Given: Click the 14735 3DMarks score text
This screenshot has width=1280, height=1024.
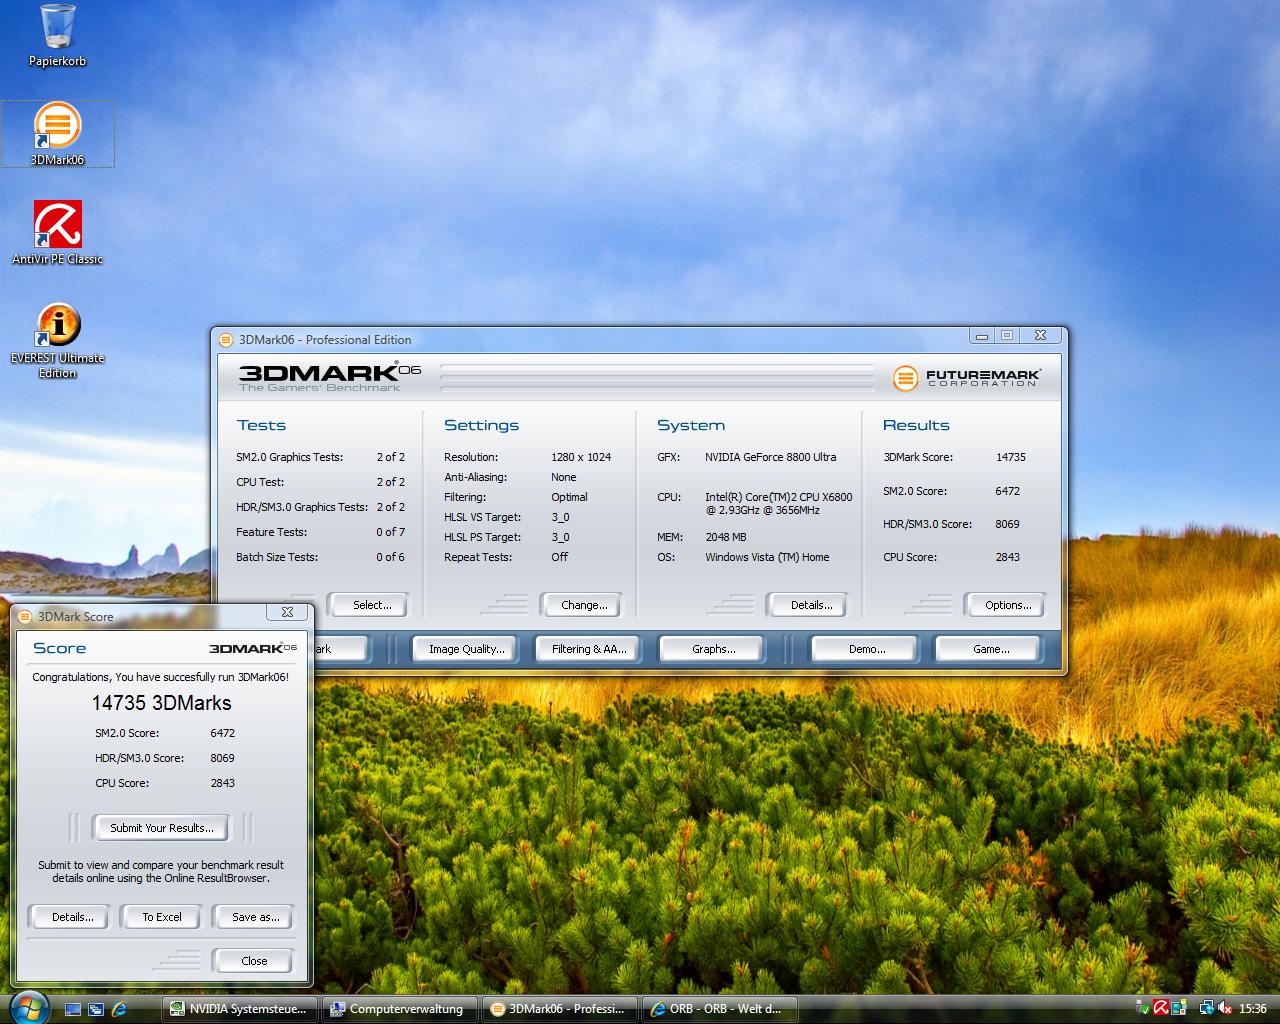Looking at the screenshot, I should pos(161,703).
